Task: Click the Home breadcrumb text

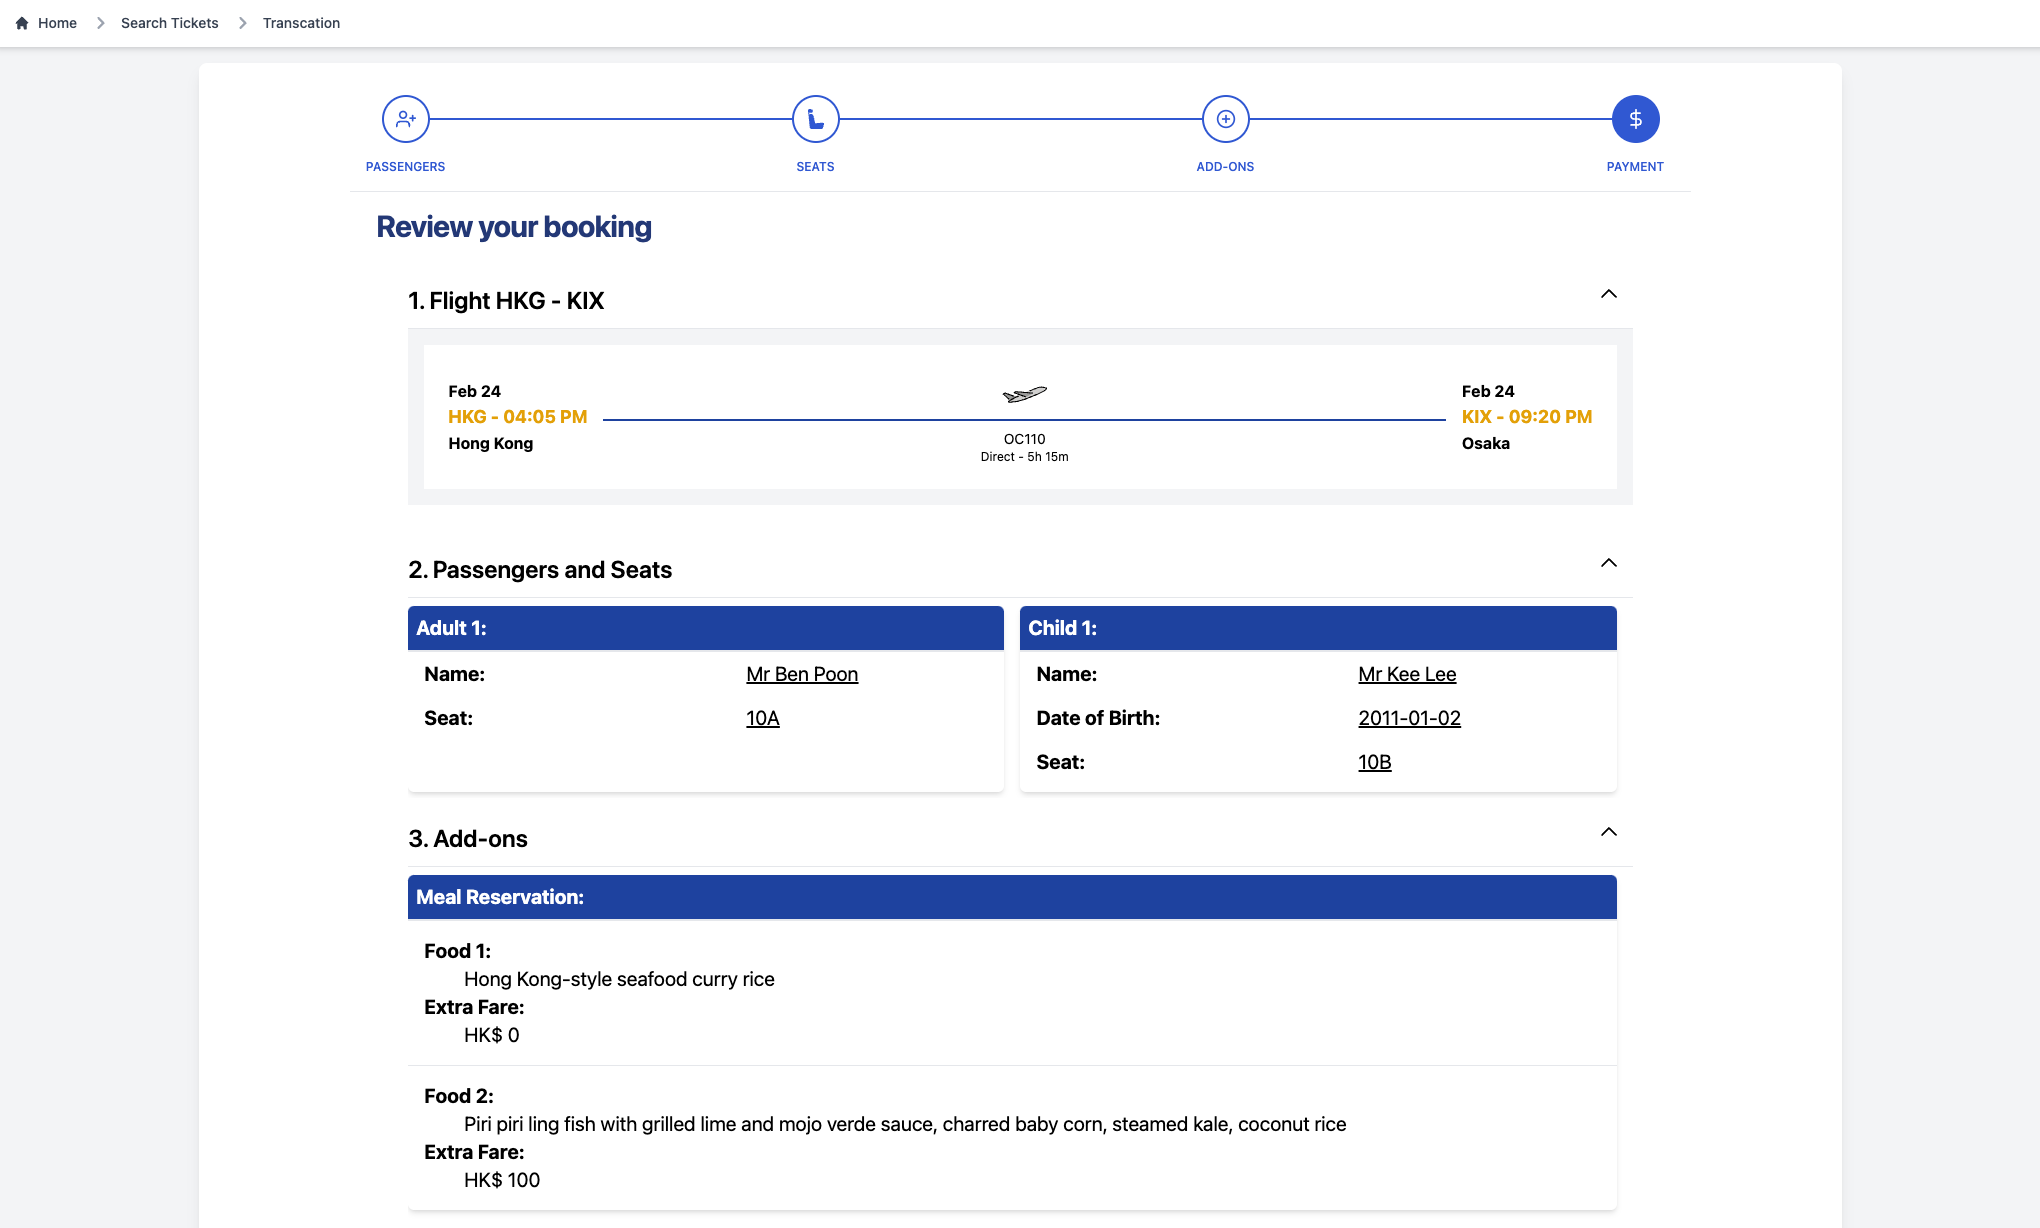Action: tap(57, 23)
